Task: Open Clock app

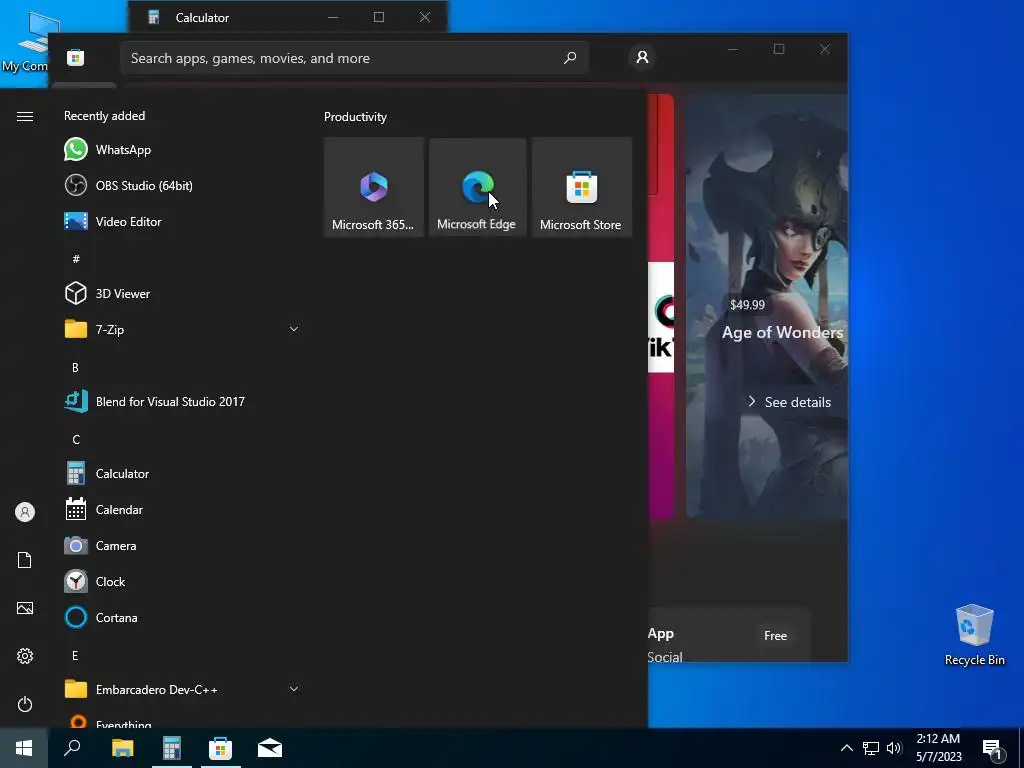Action: tap(183, 581)
